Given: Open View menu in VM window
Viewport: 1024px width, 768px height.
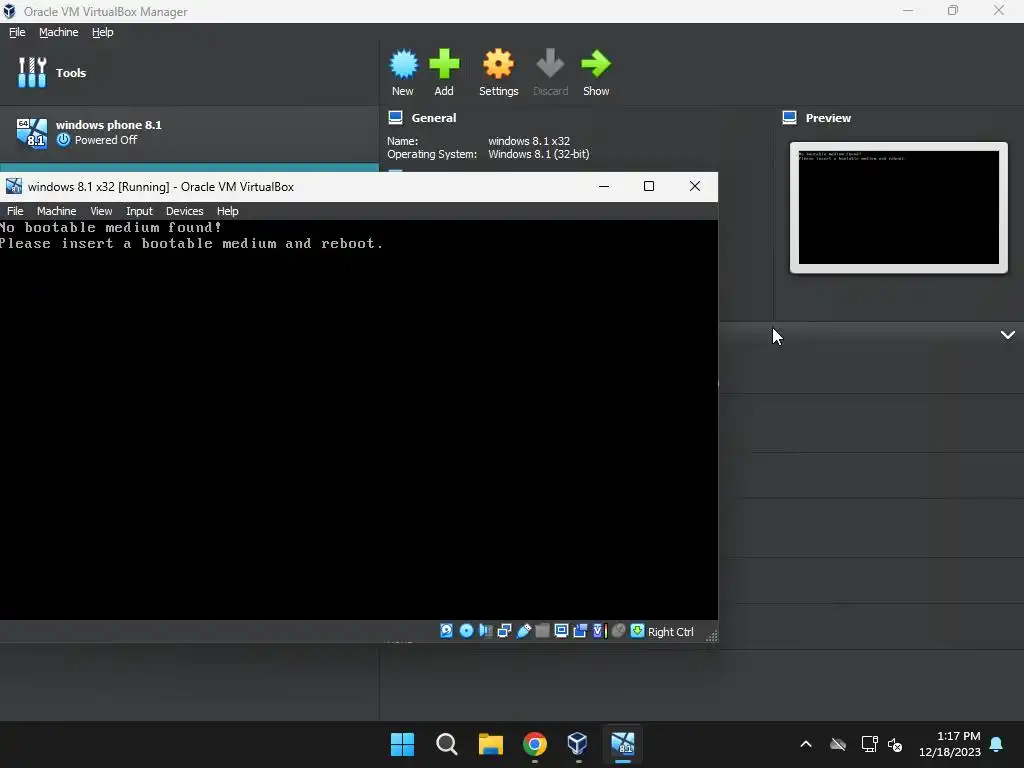Looking at the screenshot, I should point(101,211).
